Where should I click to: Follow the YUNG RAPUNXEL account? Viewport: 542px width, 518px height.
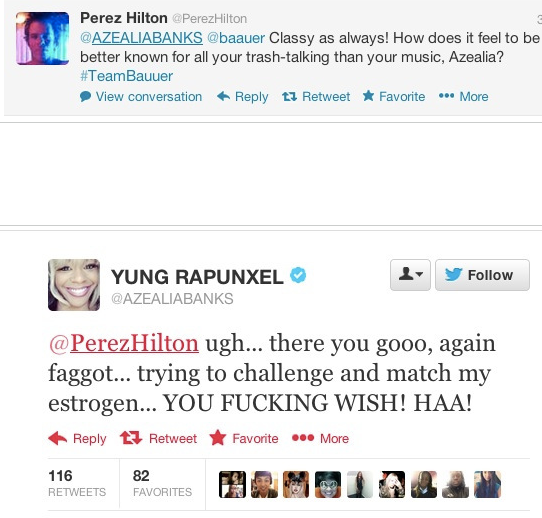click(x=482, y=275)
